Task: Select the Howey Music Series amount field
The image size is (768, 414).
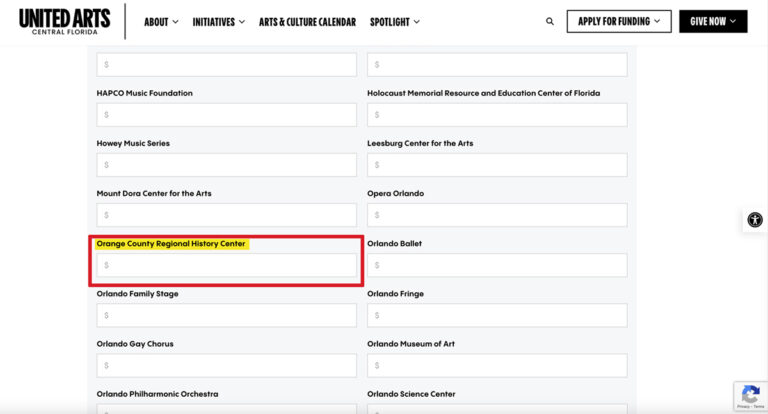Action: click(226, 165)
